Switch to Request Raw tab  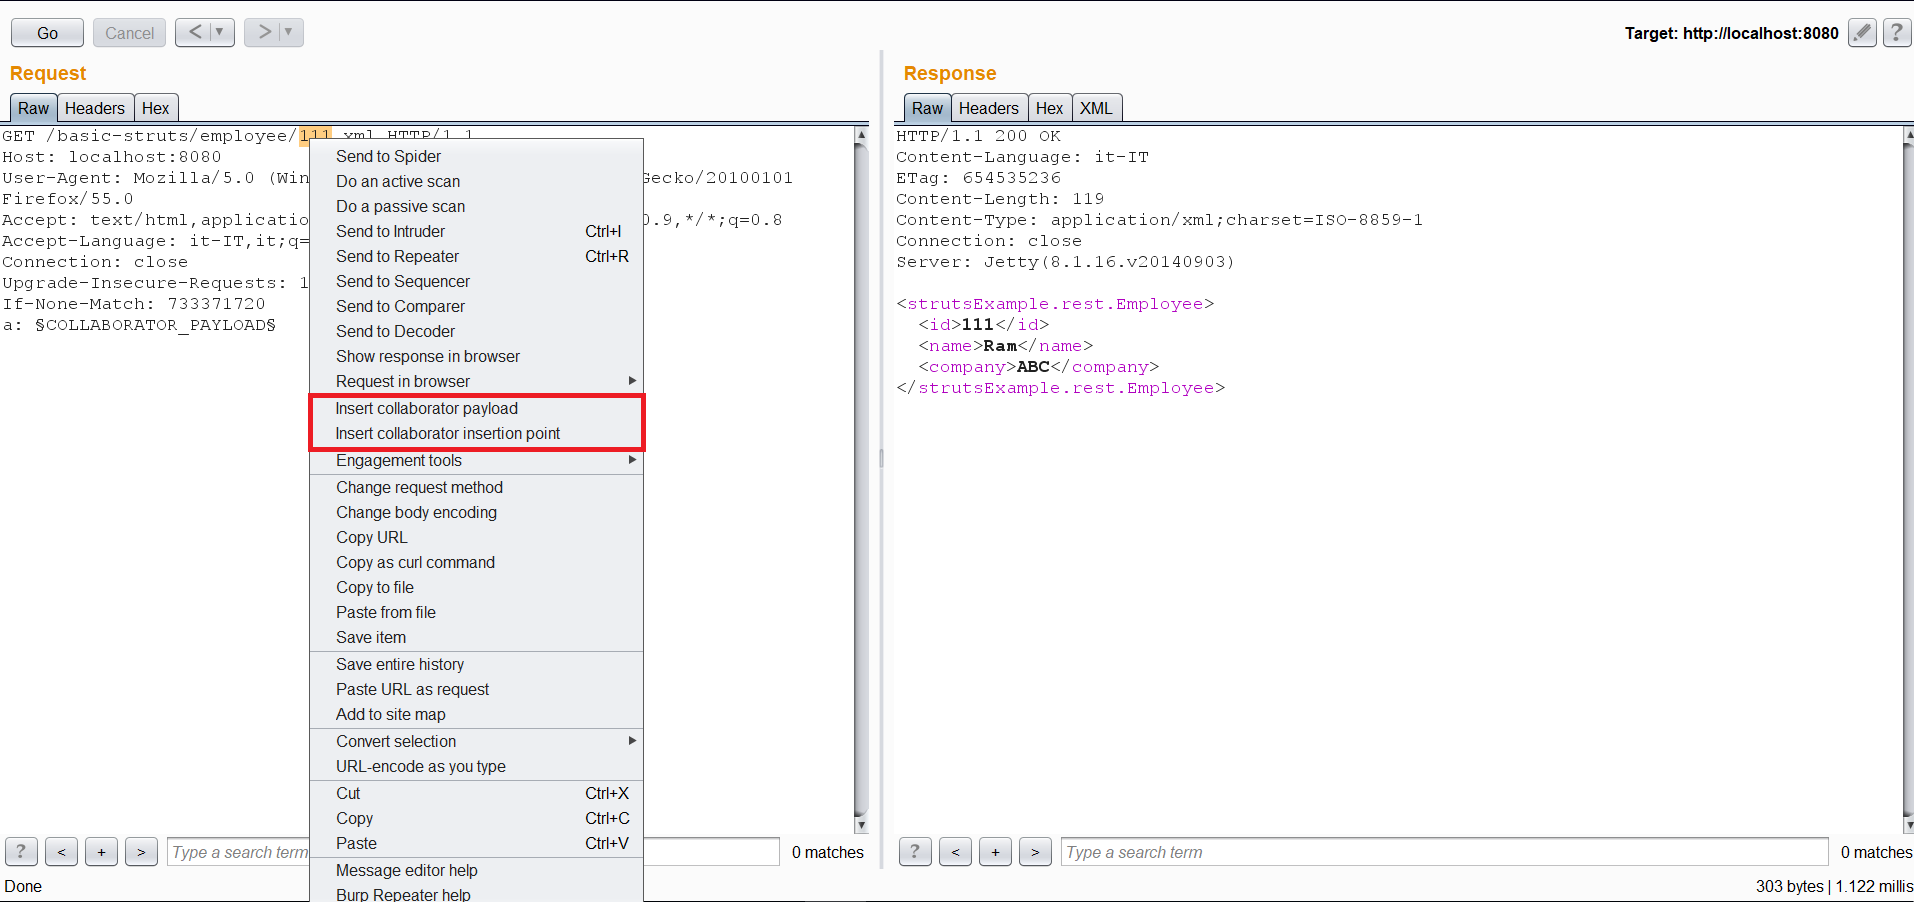[x=33, y=108]
